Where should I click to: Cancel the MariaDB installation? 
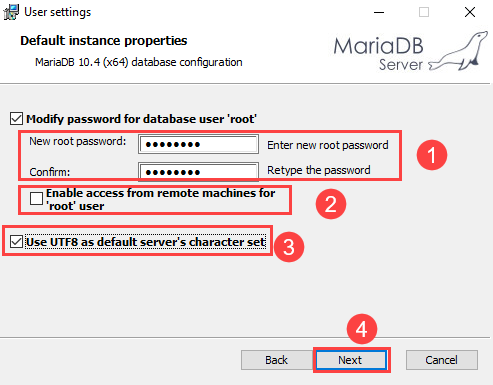442,360
